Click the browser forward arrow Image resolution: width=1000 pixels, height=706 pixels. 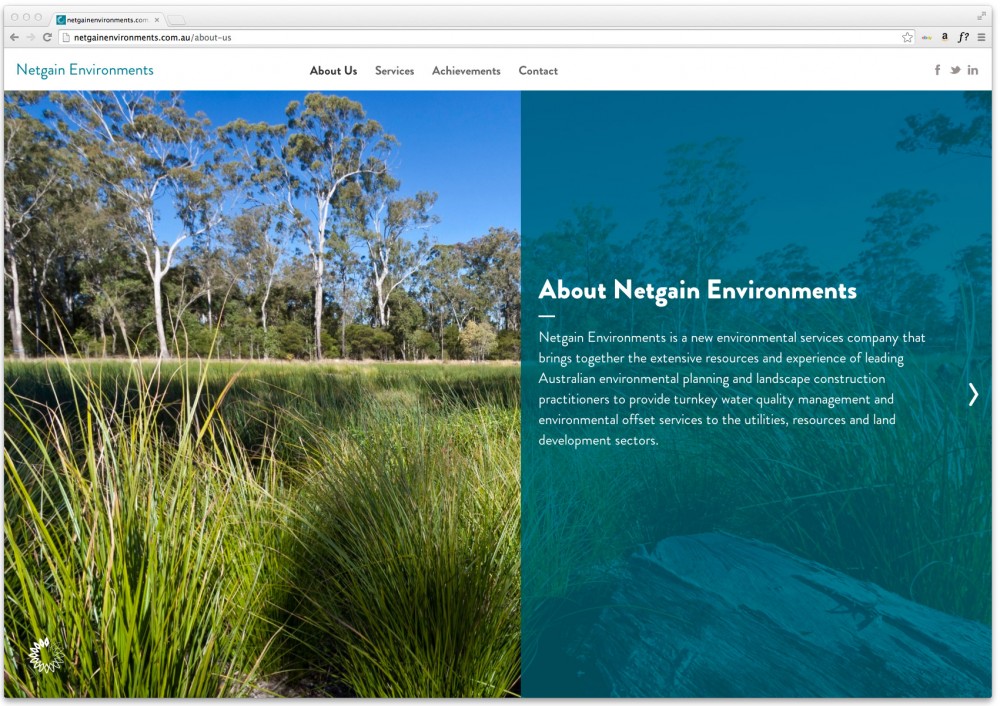pos(30,38)
